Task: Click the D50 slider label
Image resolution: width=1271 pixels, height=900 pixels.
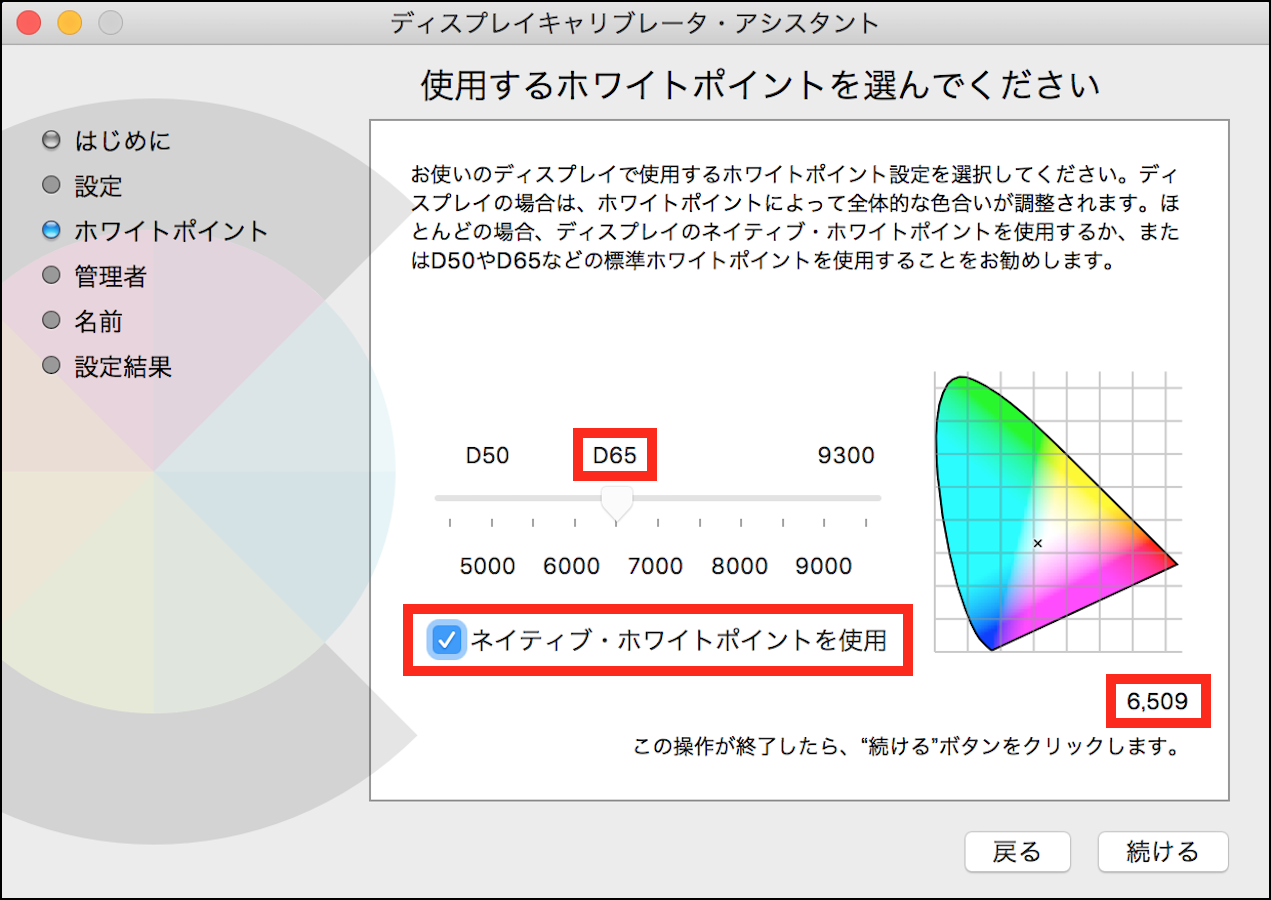Action: (x=488, y=456)
